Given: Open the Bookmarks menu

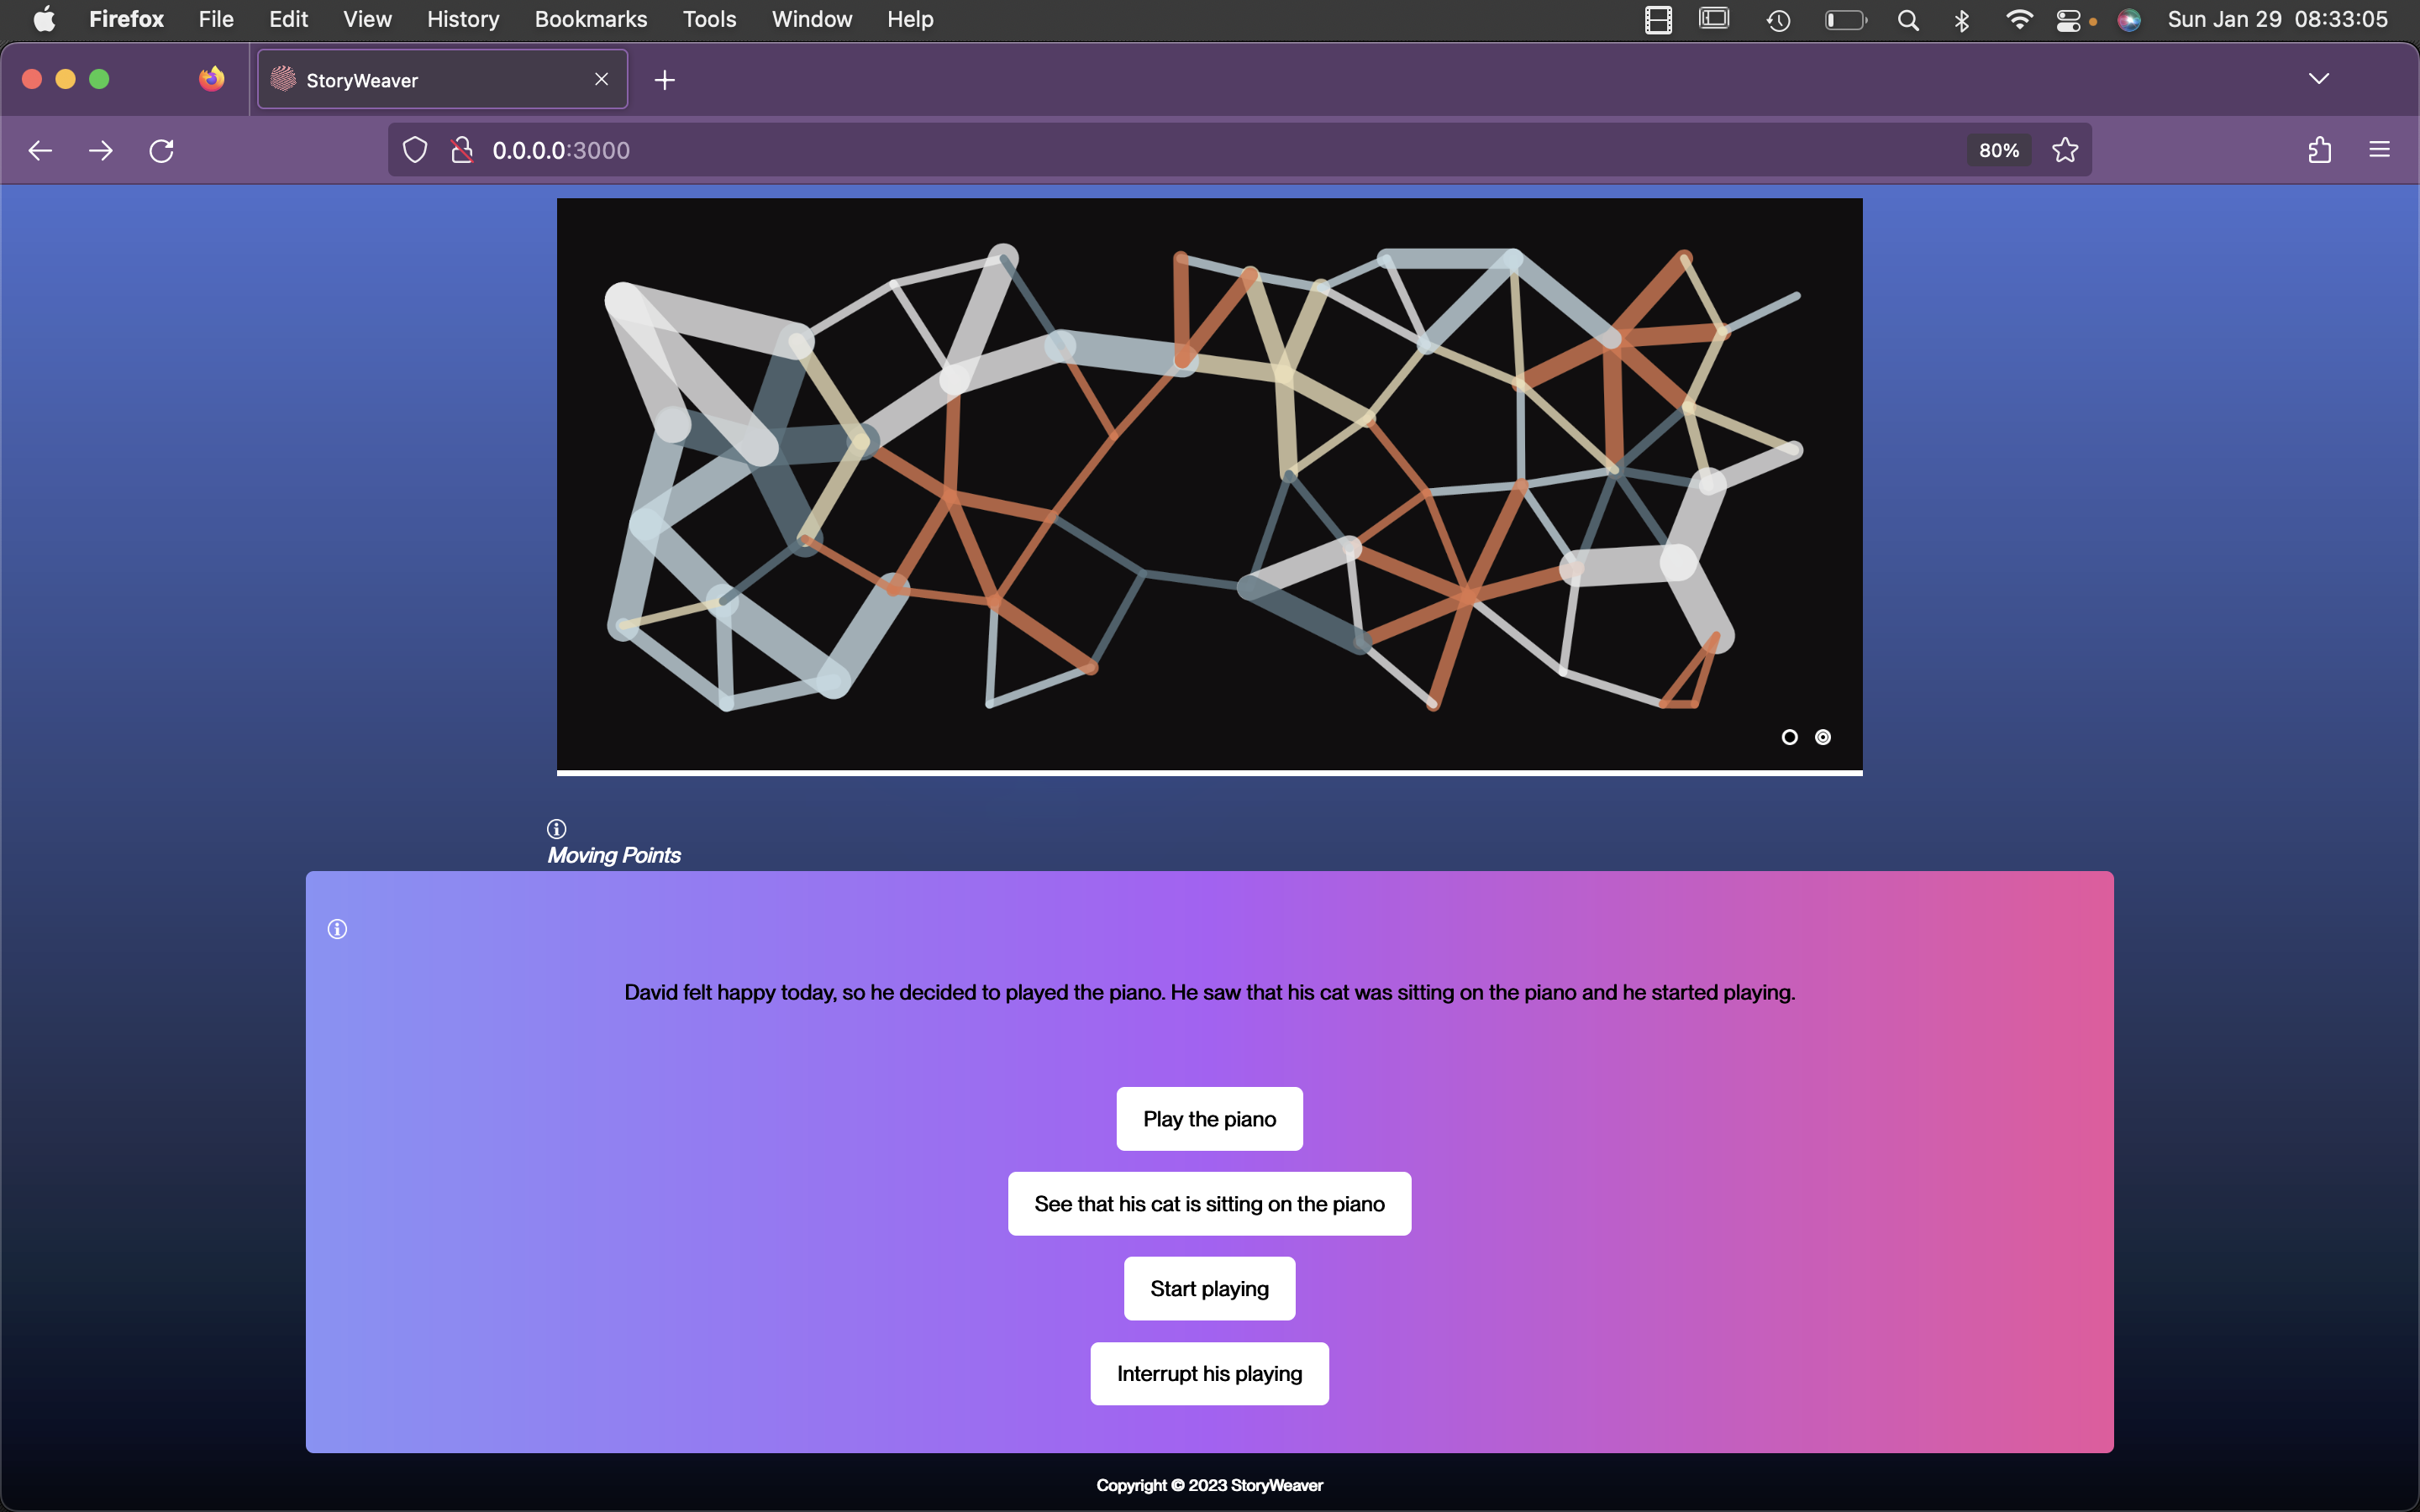Looking at the screenshot, I should tap(590, 20).
